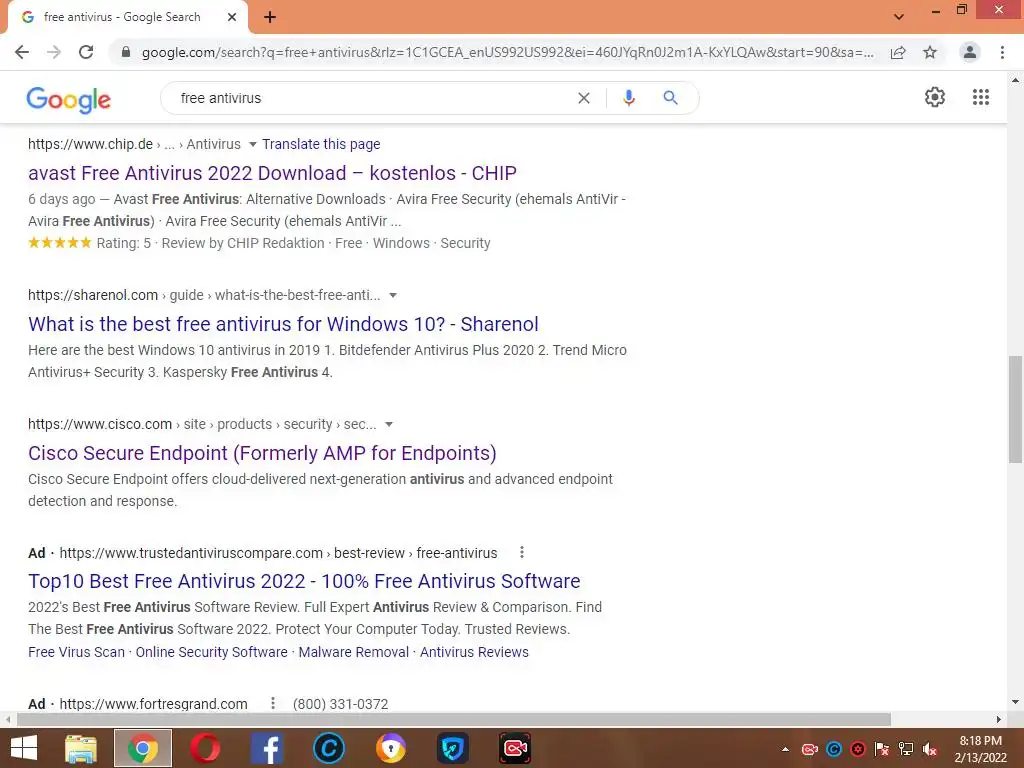Submit search with magnifier icon

[670, 98]
